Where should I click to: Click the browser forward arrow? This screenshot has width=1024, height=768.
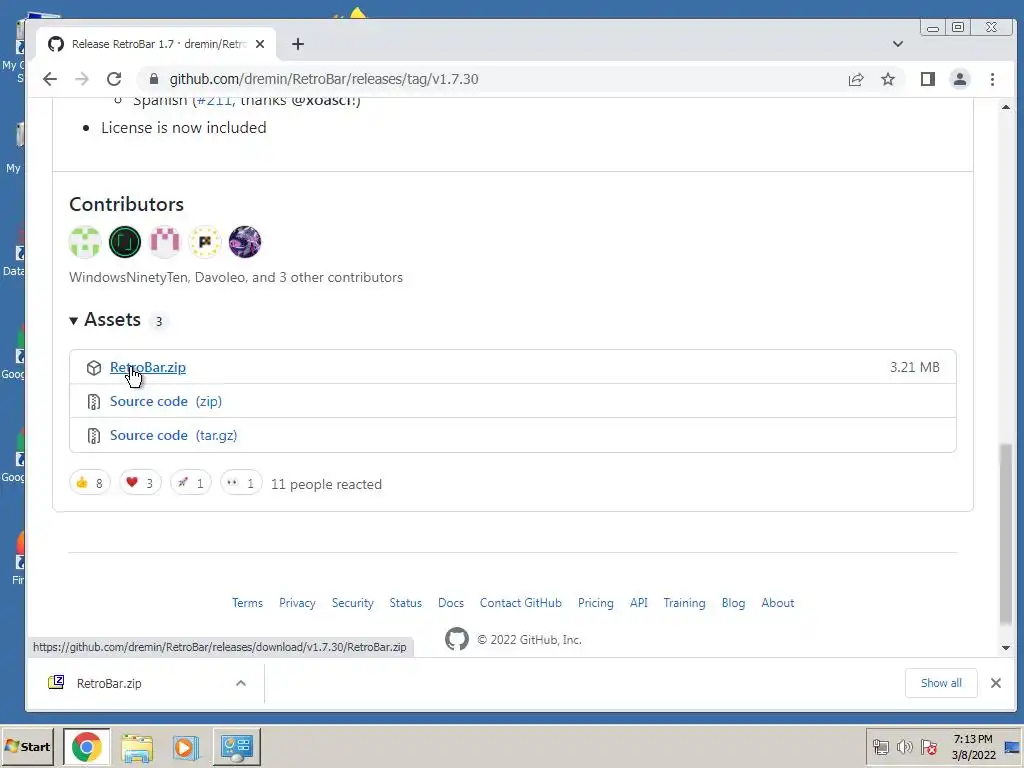pos(82,79)
